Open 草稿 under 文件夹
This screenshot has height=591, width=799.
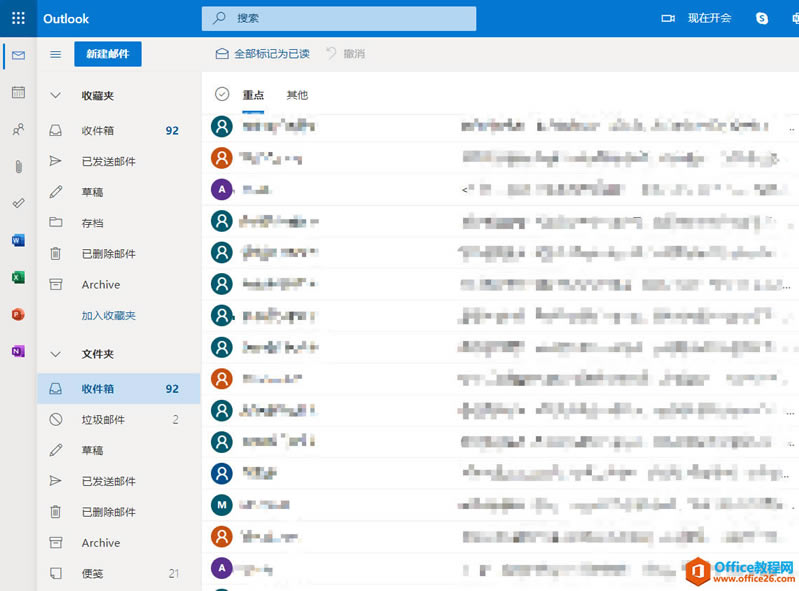tap(118, 450)
